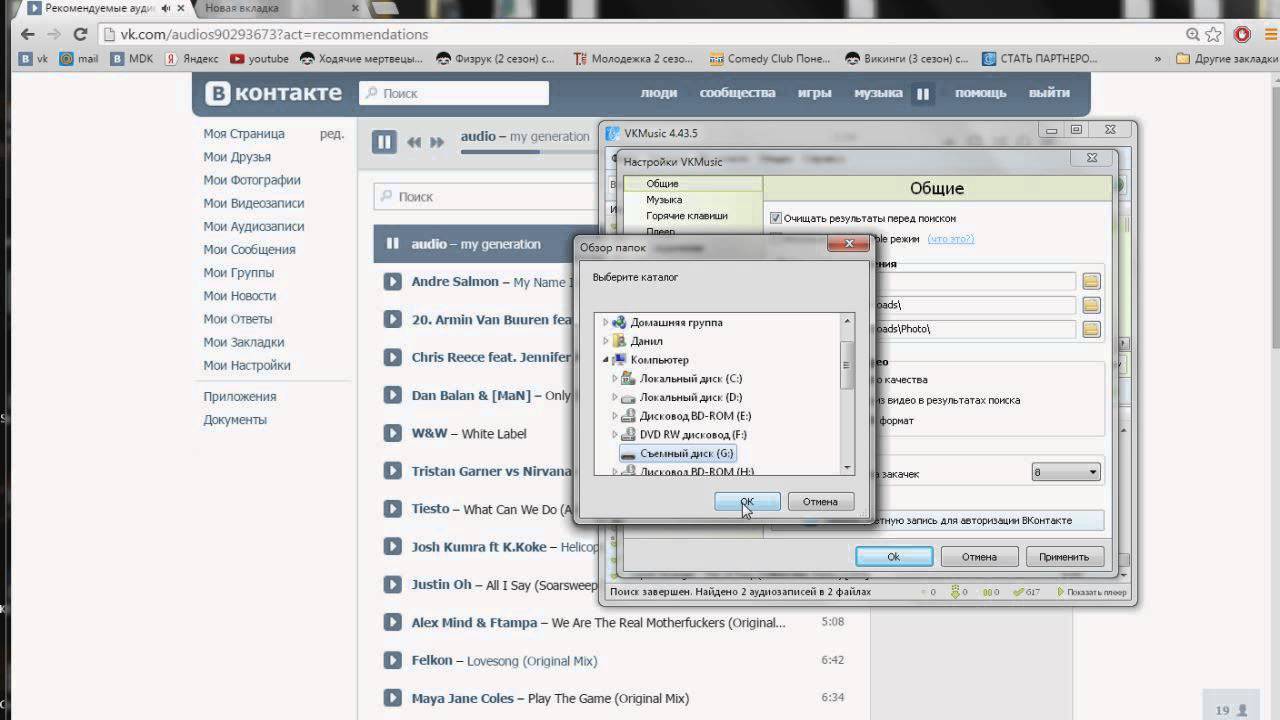This screenshot has width=1280, height=720.
Task: Expand DVD RW дисковод (F:)
Action: [615, 435]
